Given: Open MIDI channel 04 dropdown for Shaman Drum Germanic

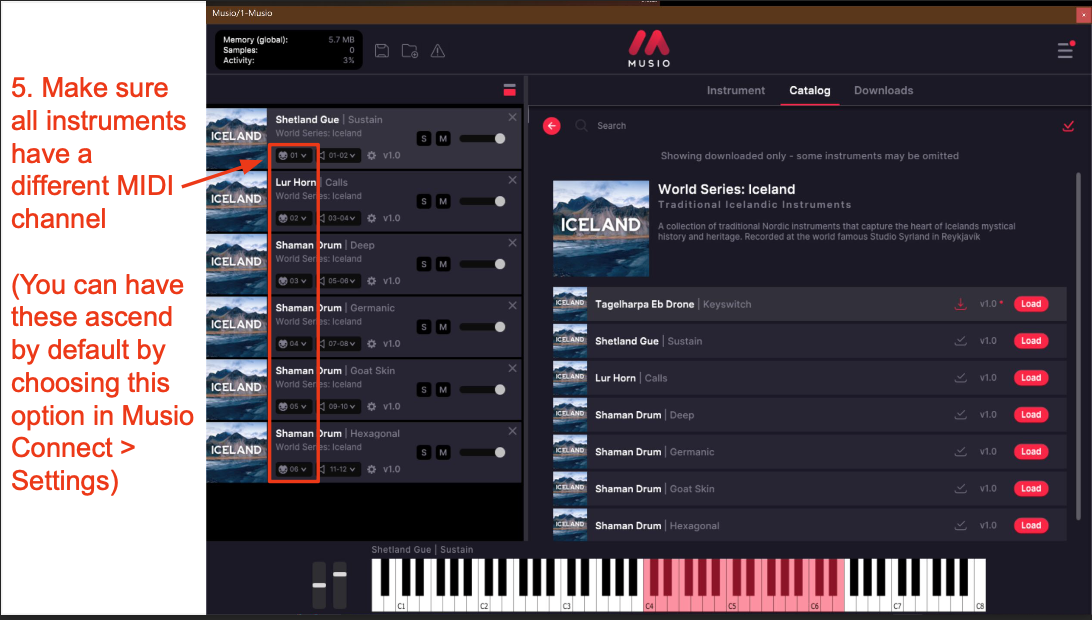Looking at the screenshot, I should click(293, 343).
